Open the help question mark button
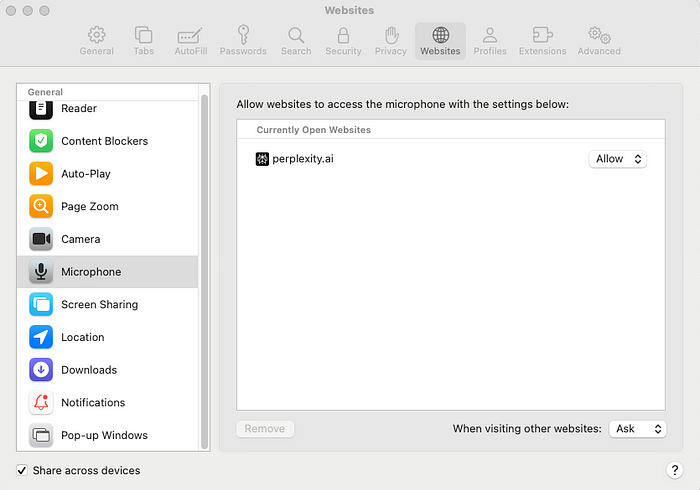This screenshot has width=700, height=490. click(675, 470)
